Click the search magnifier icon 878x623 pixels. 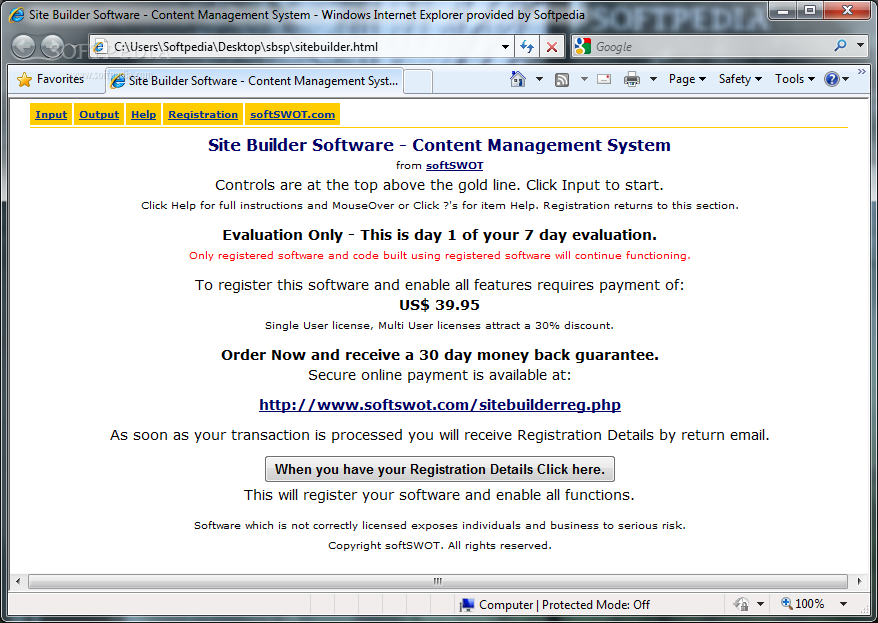(x=840, y=46)
